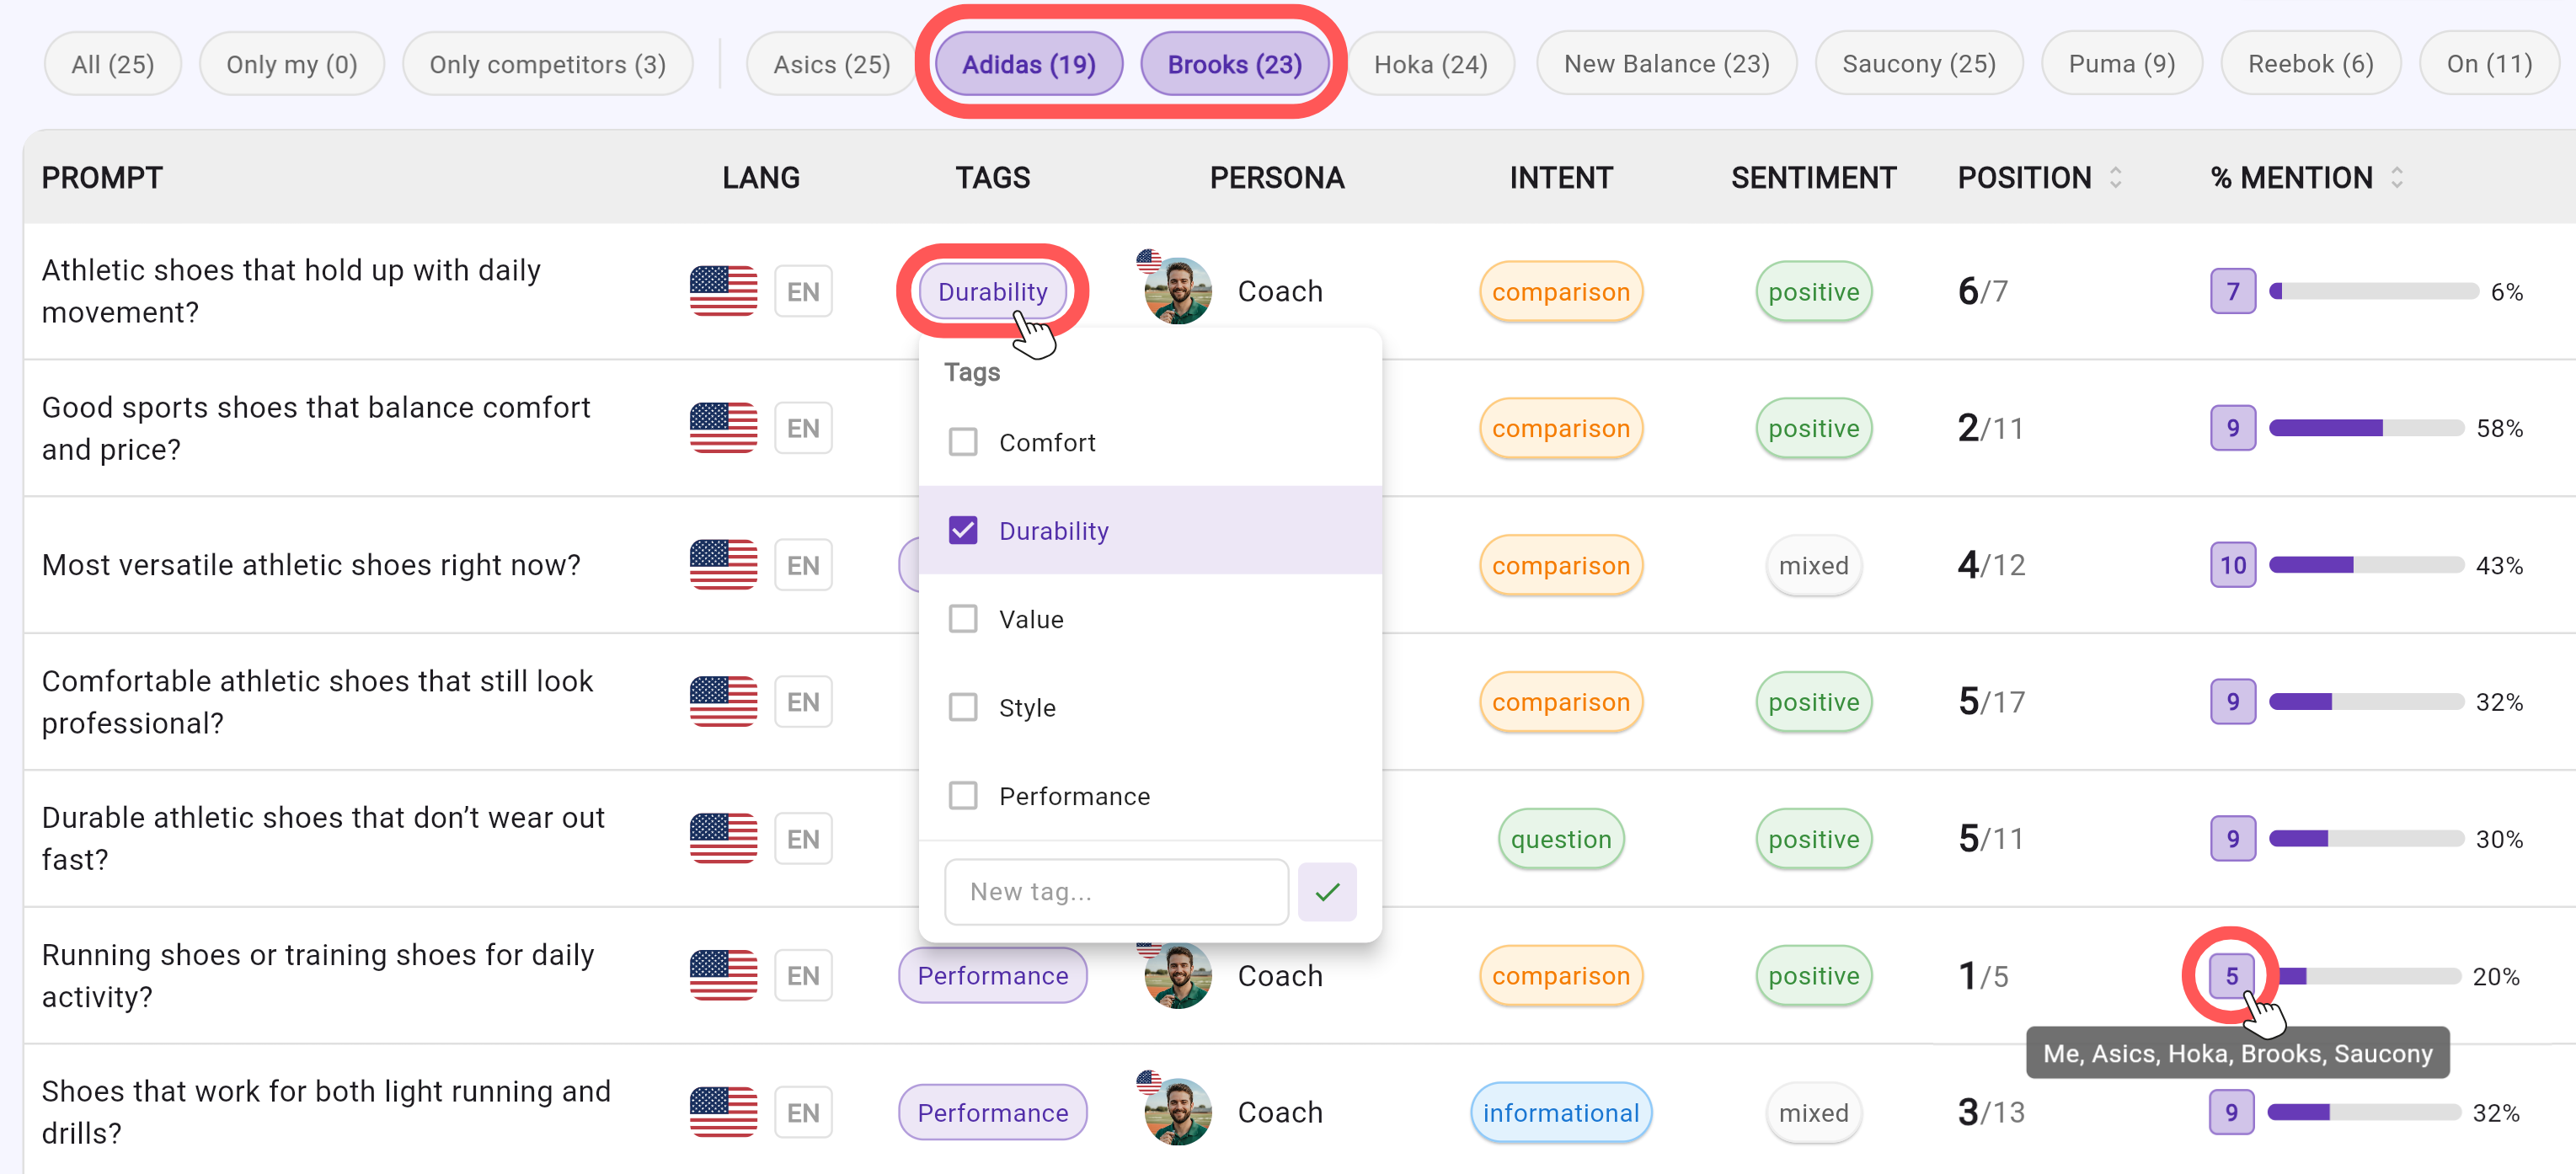This screenshot has height=1174, width=2576.
Task: Uncheck the Durability tag checkbox
Action: pyautogui.click(x=963, y=530)
